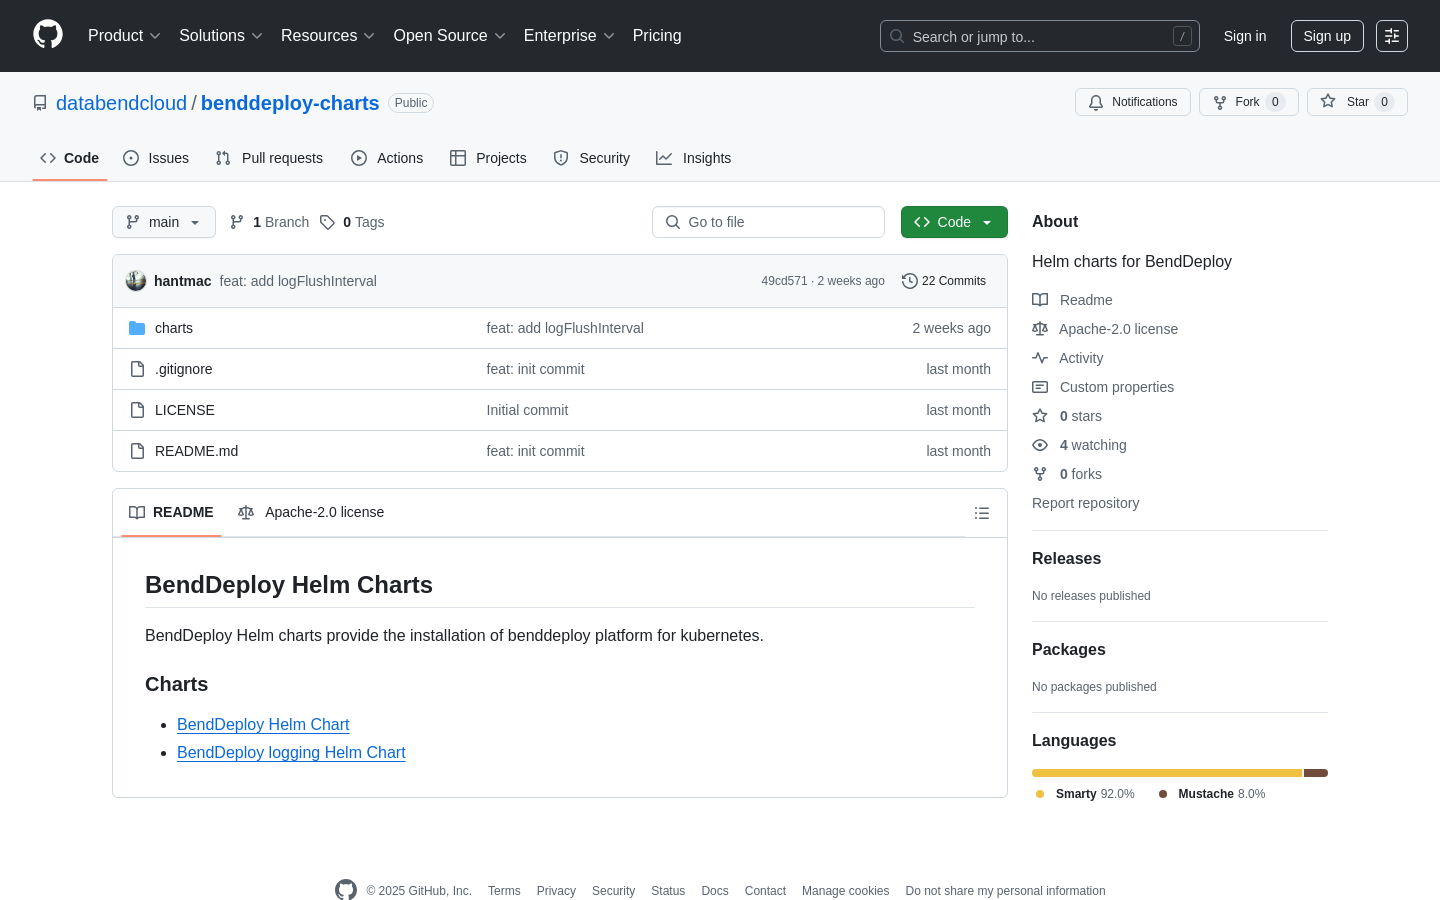The width and height of the screenshot is (1440, 900).
Task: Click the magnifier icon in Go to file
Action: 673,222
